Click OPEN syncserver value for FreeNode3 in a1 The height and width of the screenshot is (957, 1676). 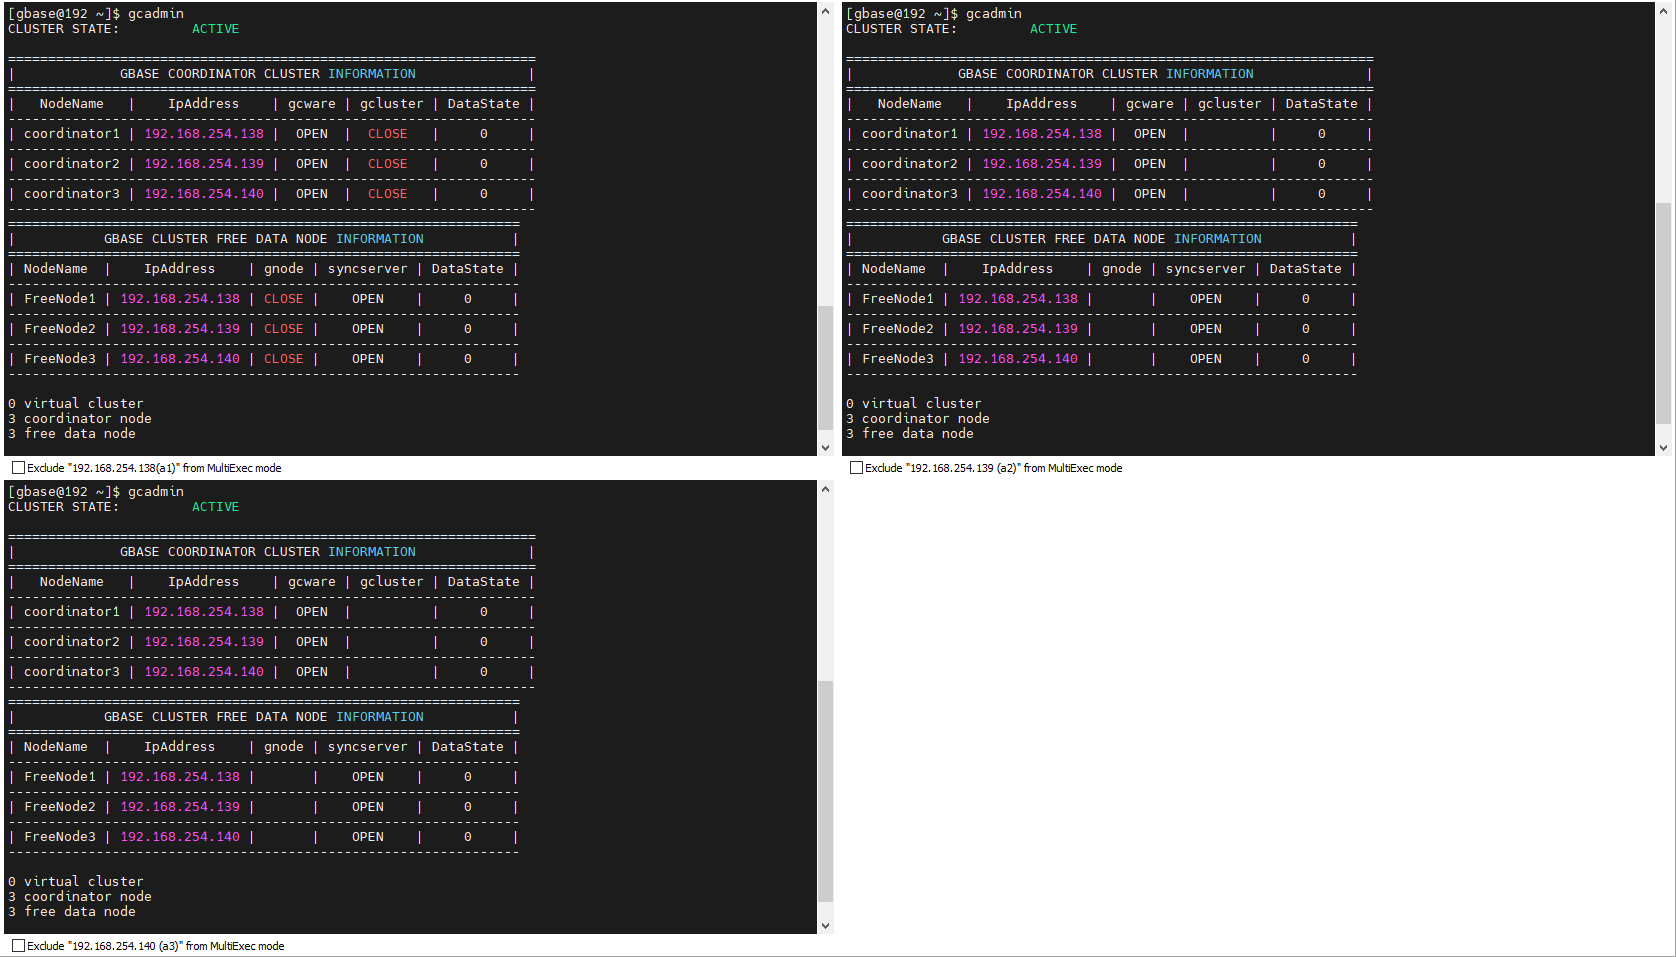pyautogui.click(x=368, y=359)
